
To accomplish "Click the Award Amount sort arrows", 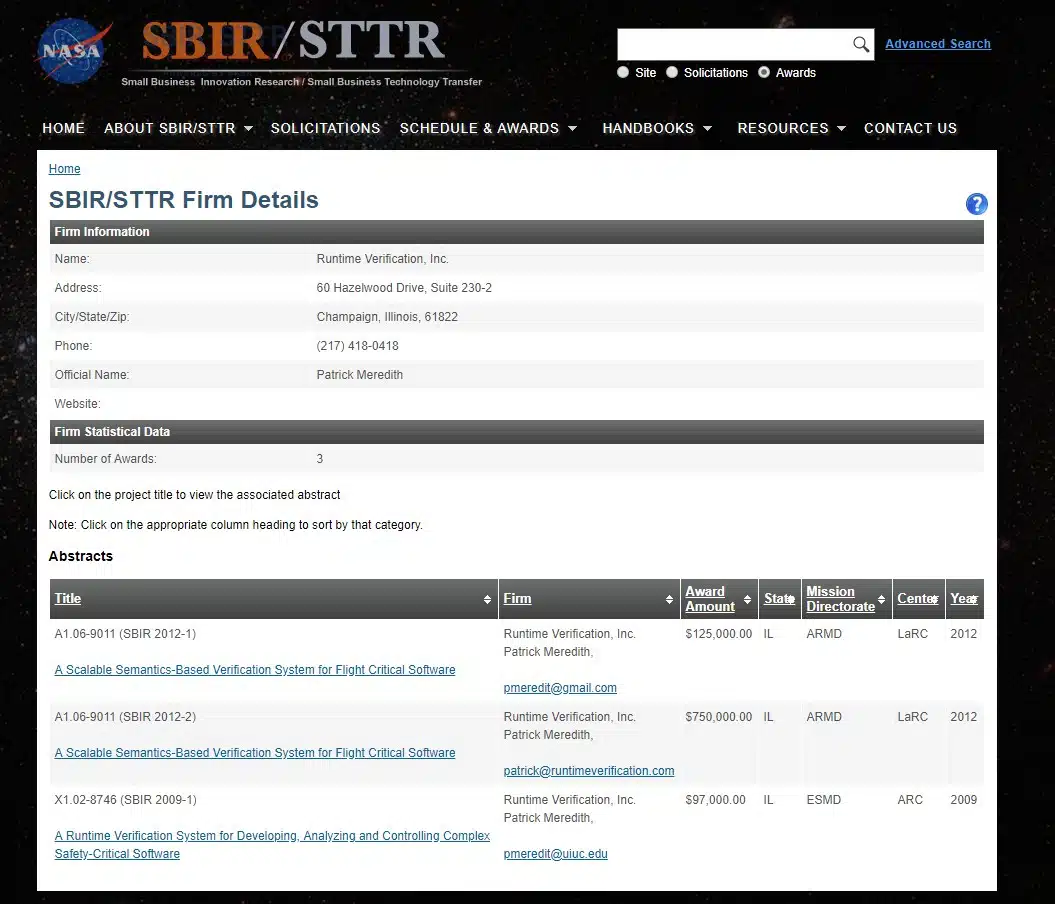I will [x=748, y=599].
